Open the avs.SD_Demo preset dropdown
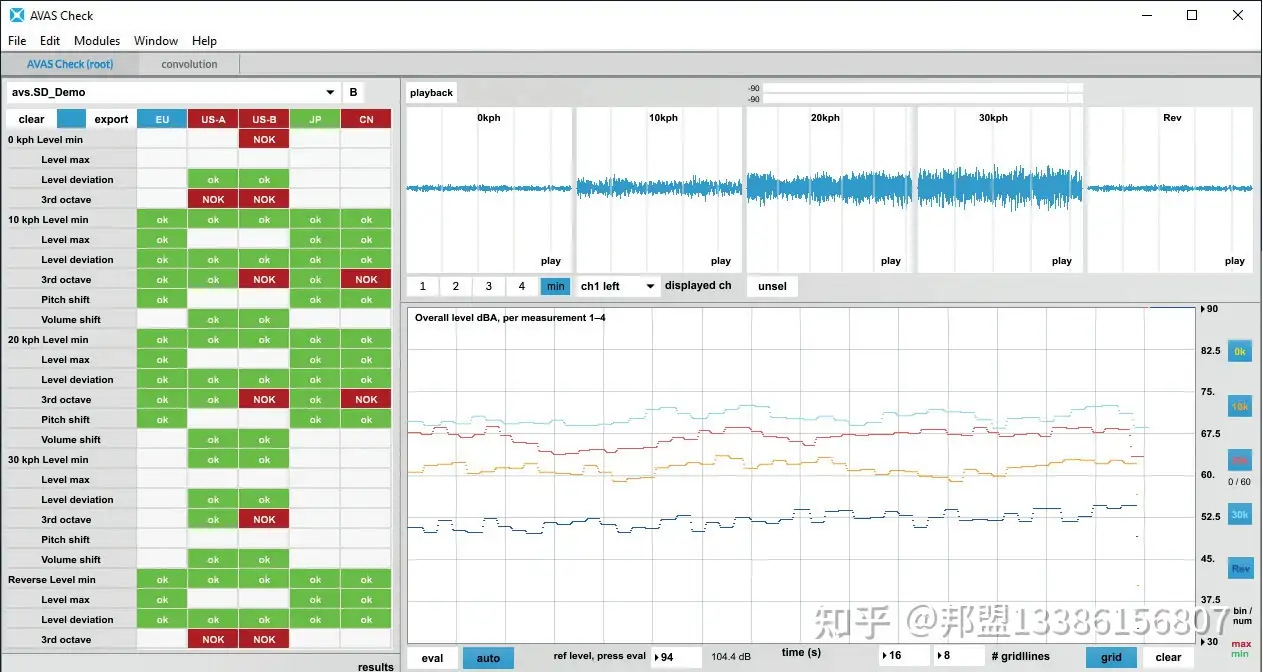This screenshot has width=1263, height=672. point(174,92)
